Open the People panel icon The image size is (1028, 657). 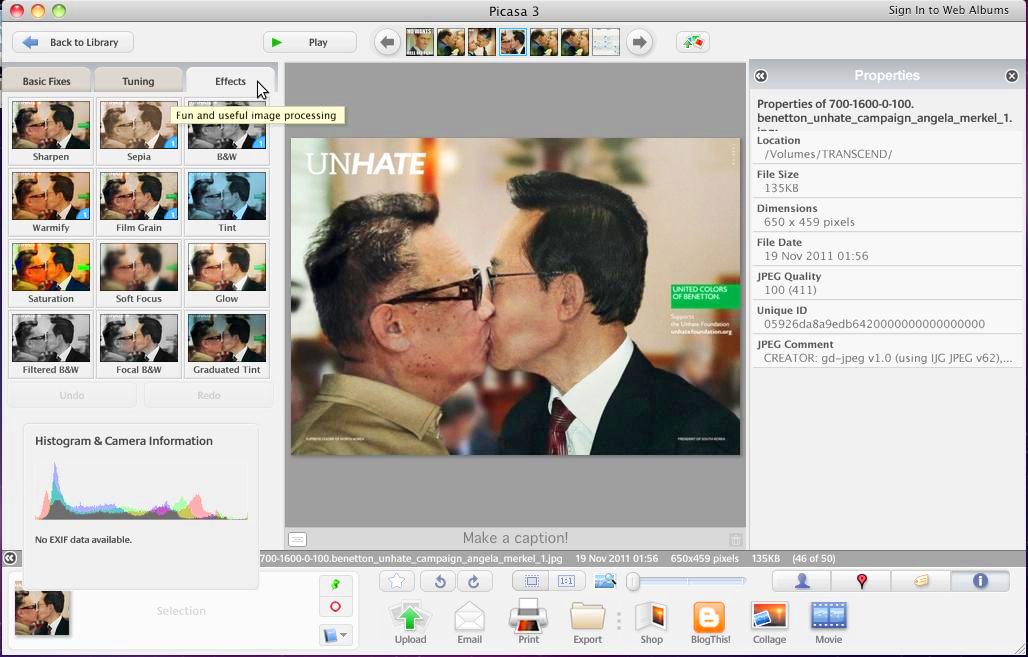[x=802, y=581]
